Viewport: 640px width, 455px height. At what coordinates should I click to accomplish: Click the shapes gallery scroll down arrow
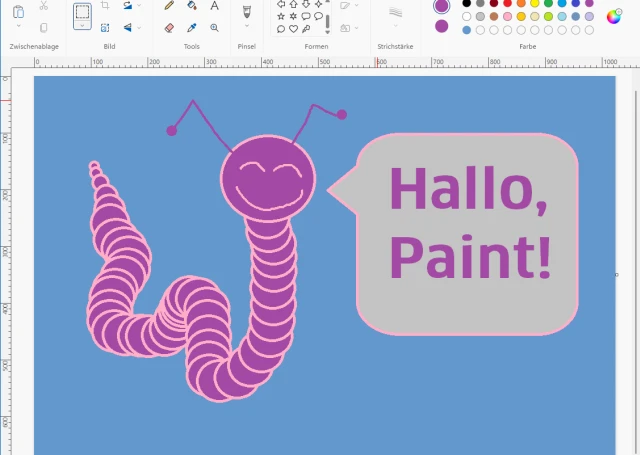point(327,32)
